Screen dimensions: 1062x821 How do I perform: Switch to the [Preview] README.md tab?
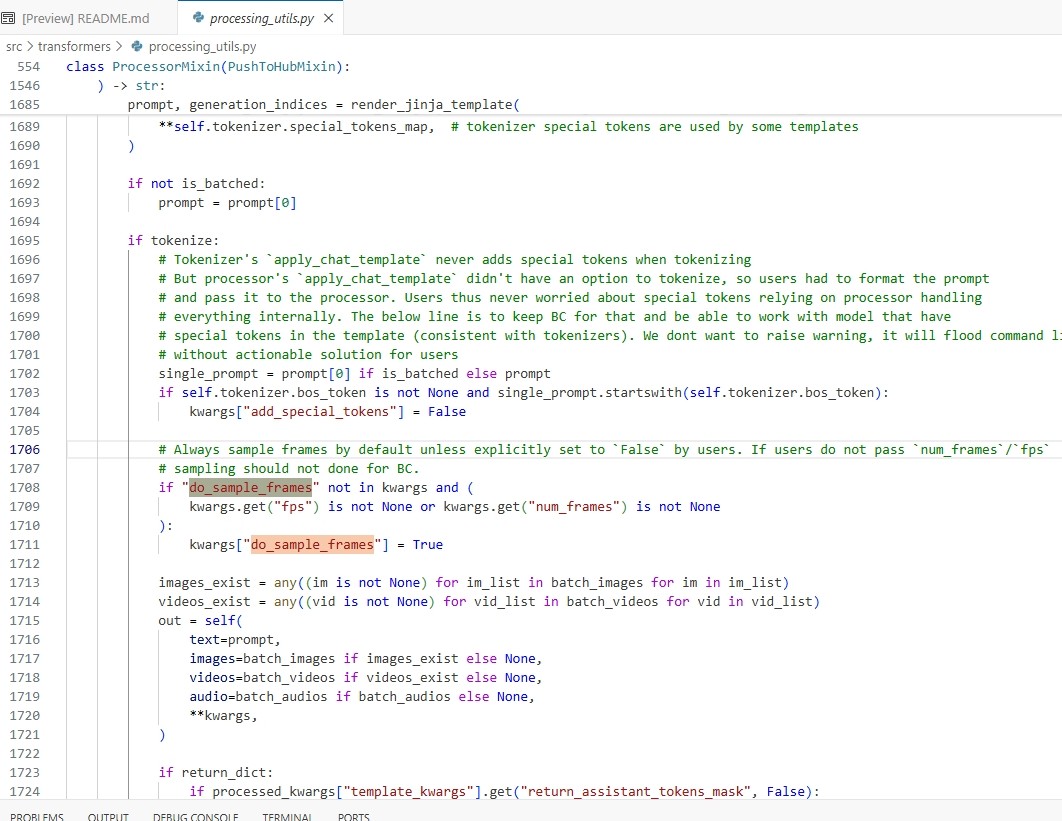point(85,18)
